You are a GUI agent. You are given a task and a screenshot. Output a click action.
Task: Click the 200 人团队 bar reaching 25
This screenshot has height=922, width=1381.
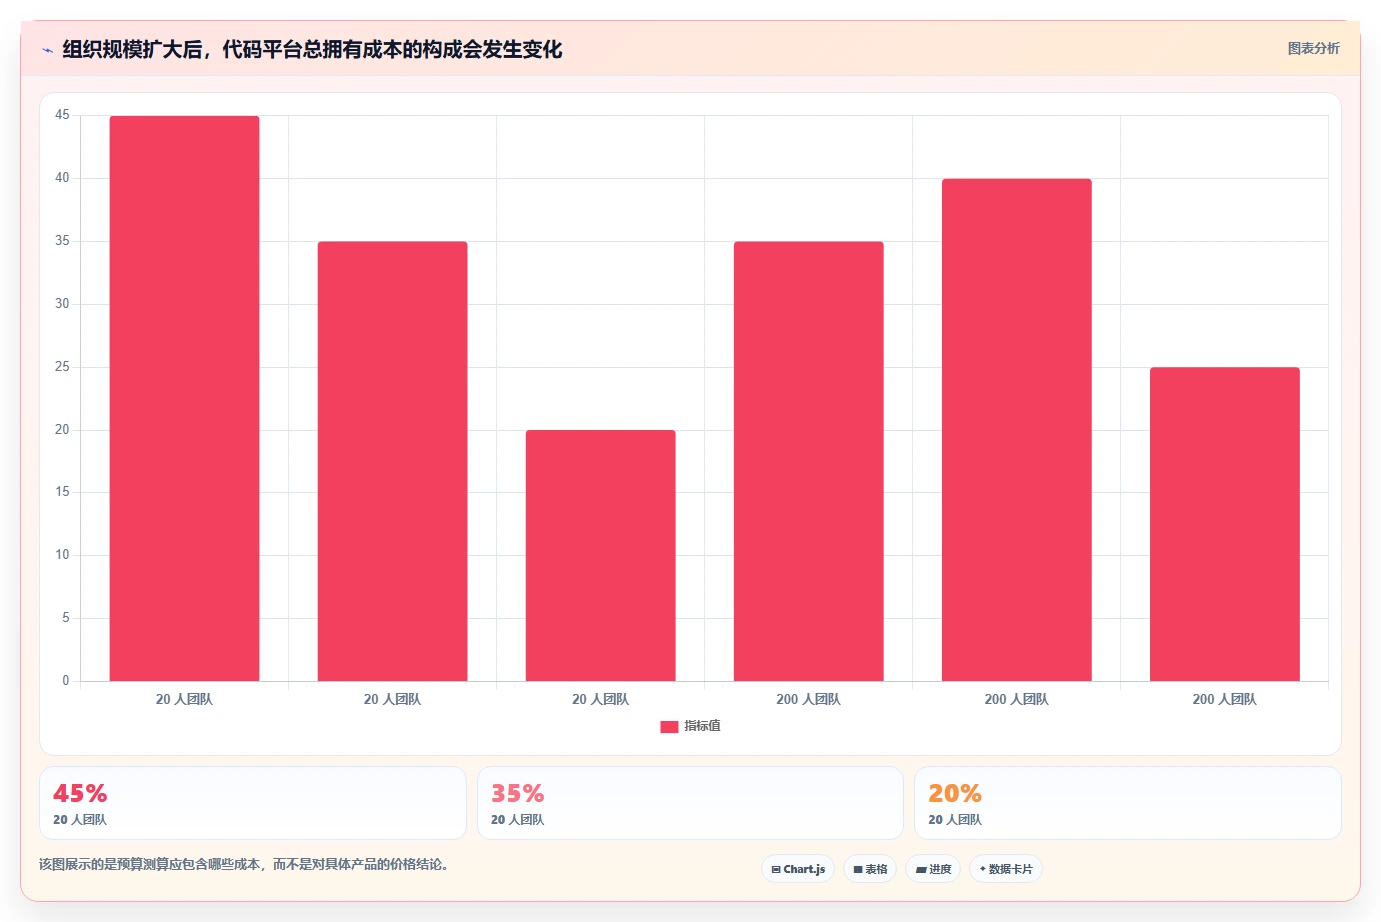[1224, 525]
